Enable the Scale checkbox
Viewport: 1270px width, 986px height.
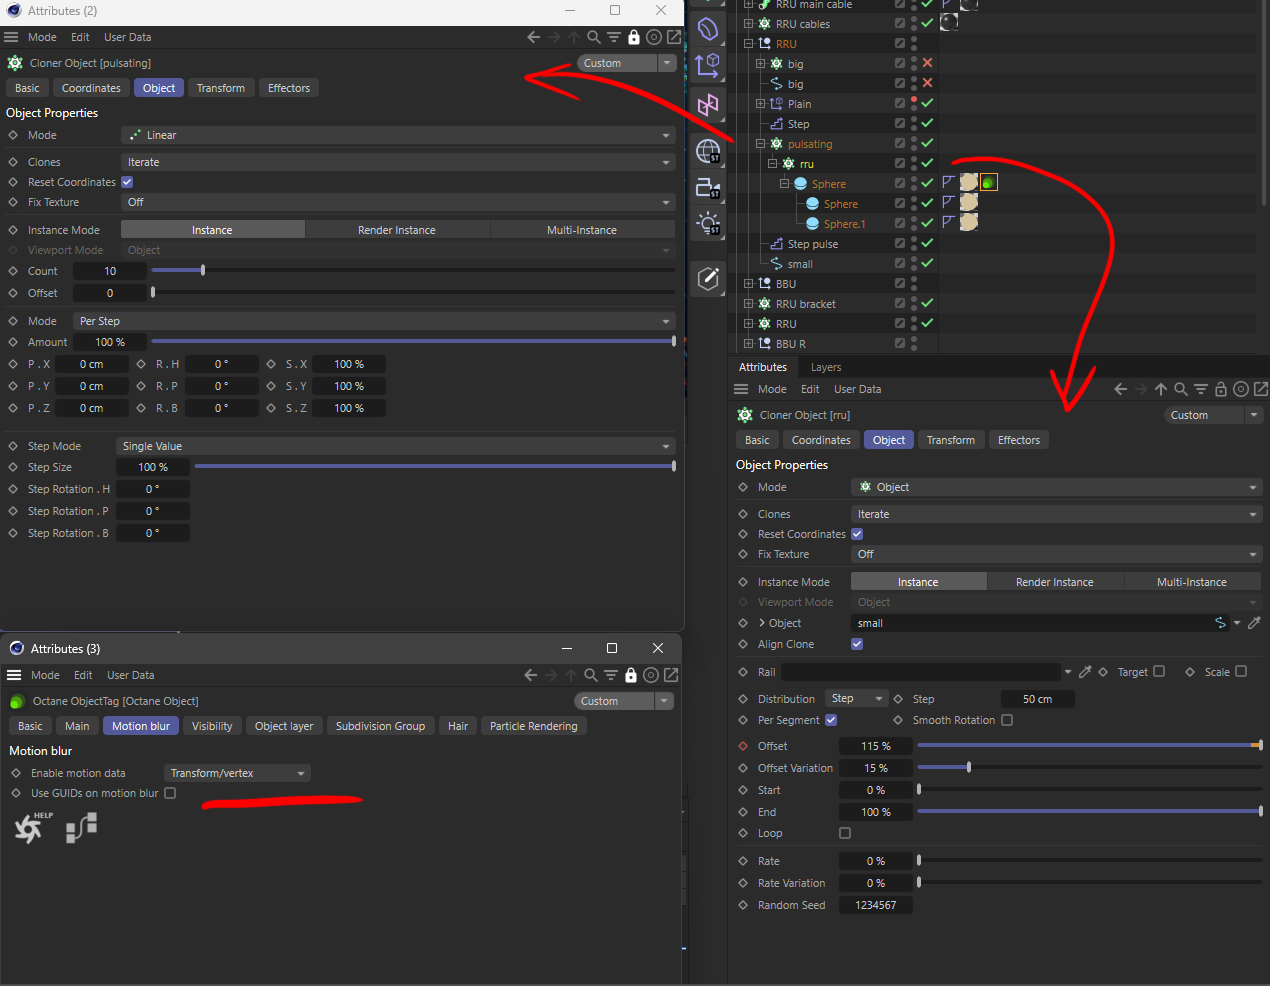coord(1241,672)
